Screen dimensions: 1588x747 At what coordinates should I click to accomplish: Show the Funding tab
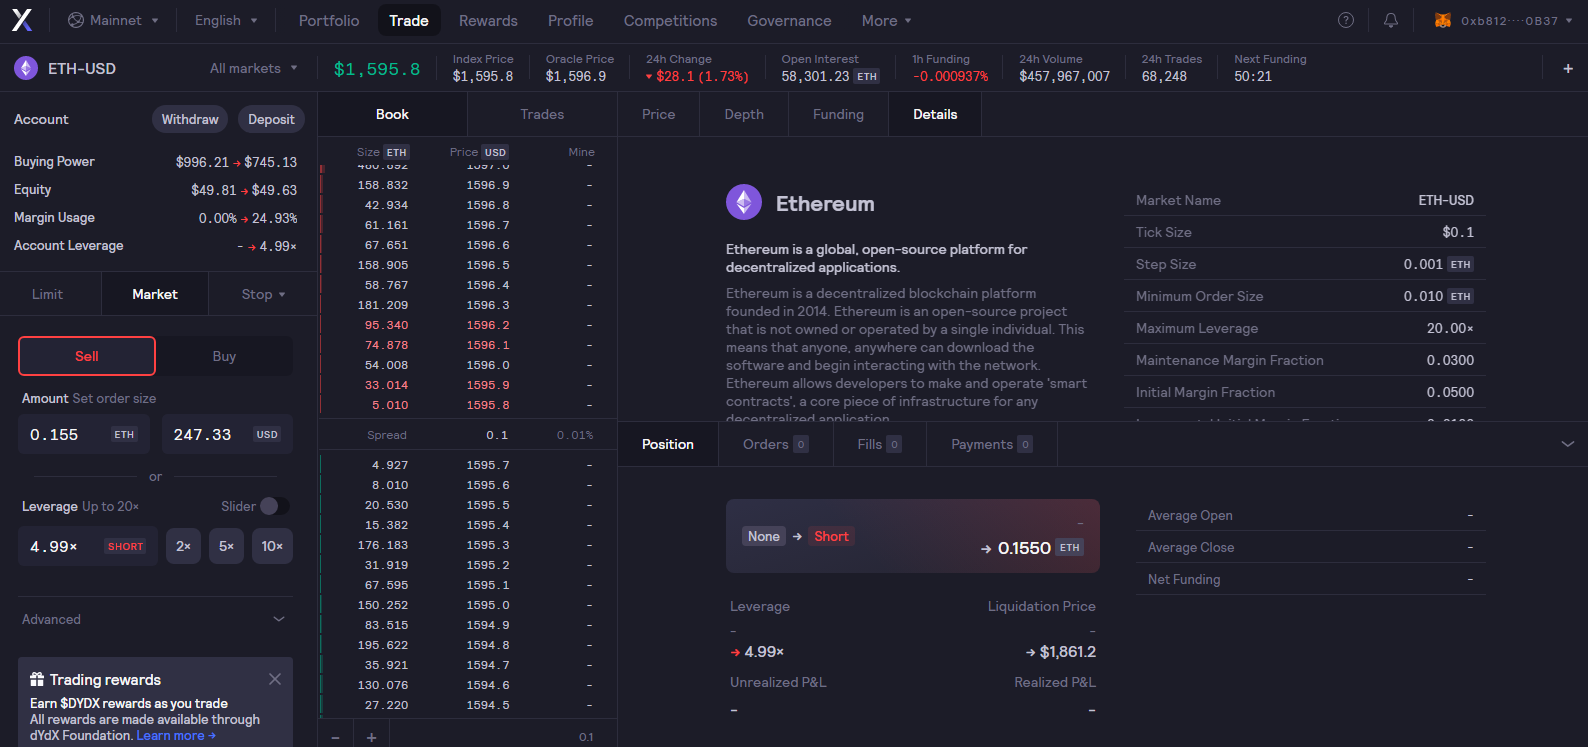[838, 114]
